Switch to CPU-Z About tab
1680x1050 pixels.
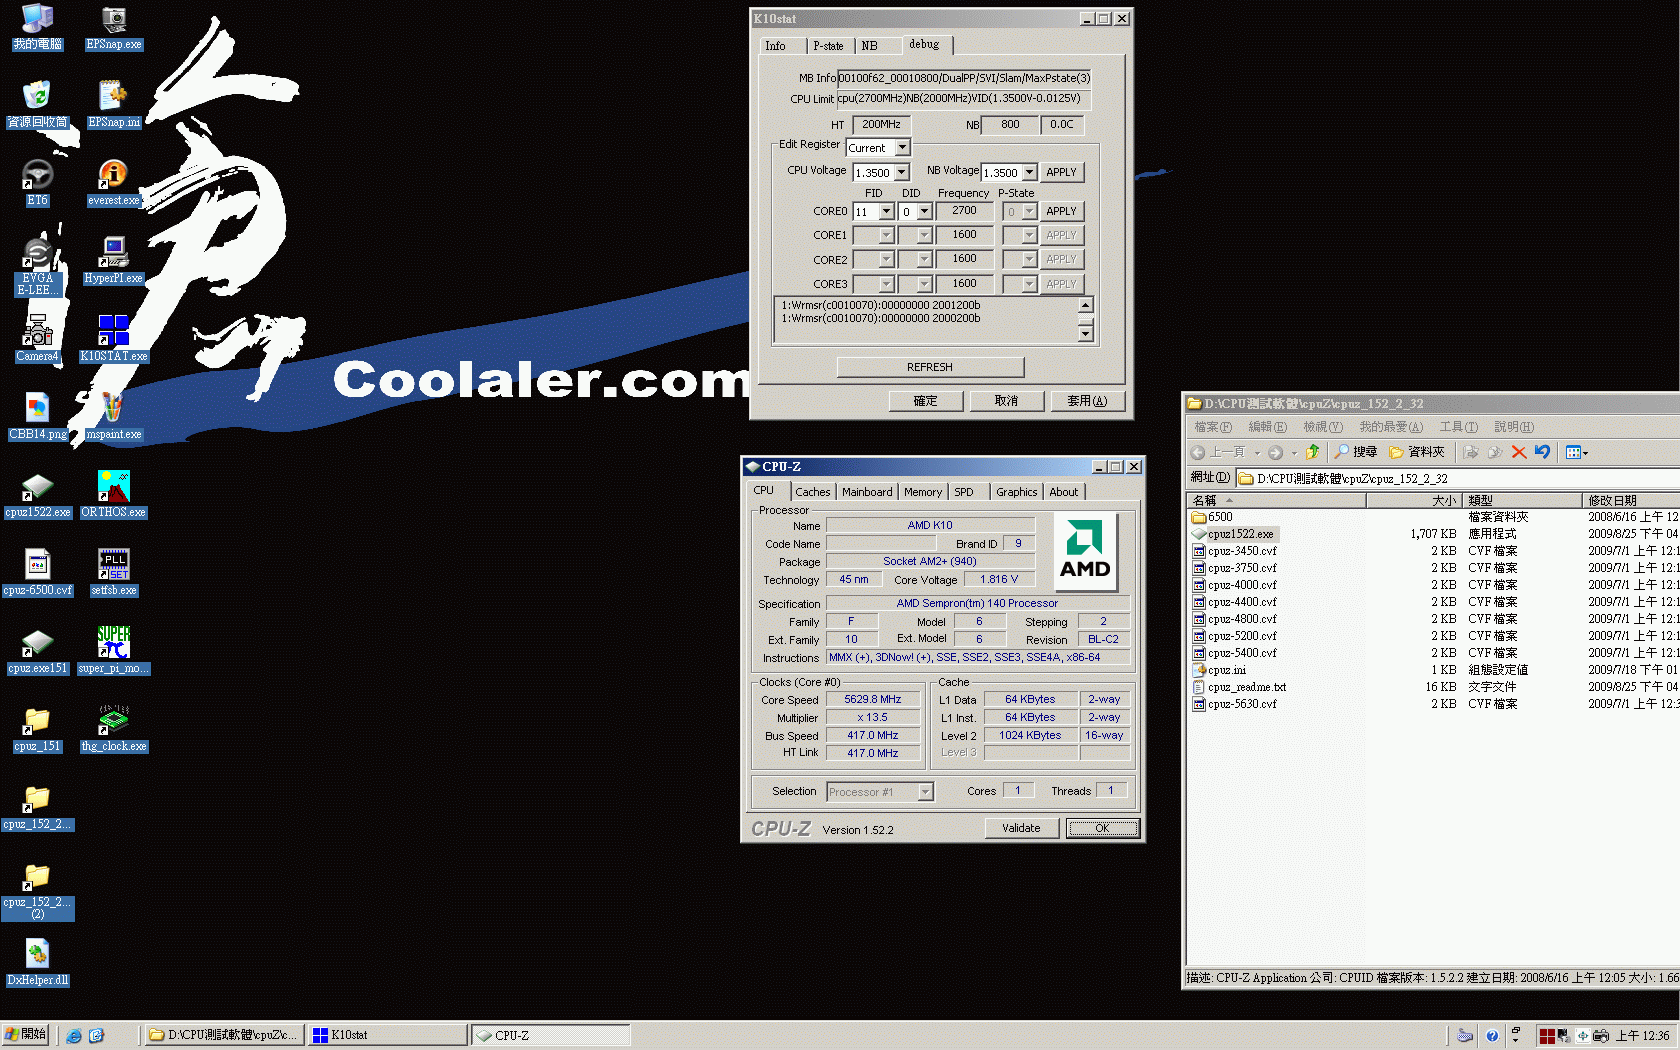[x=1064, y=492]
